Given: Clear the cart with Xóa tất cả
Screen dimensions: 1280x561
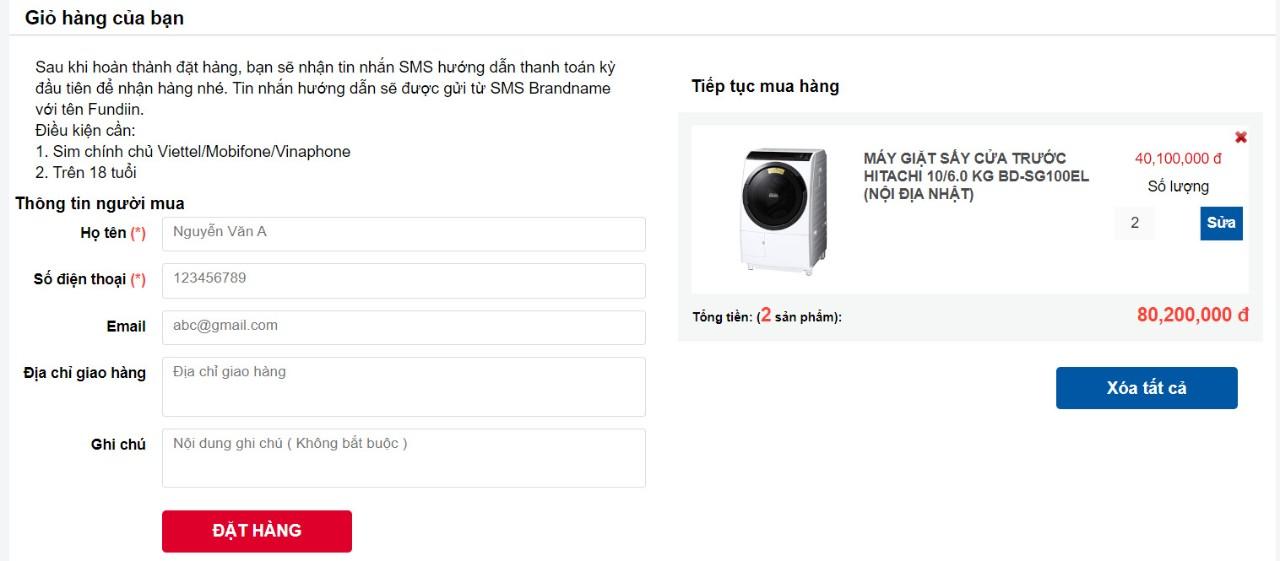Looking at the screenshot, I should pyautogui.click(x=1147, y=388).
